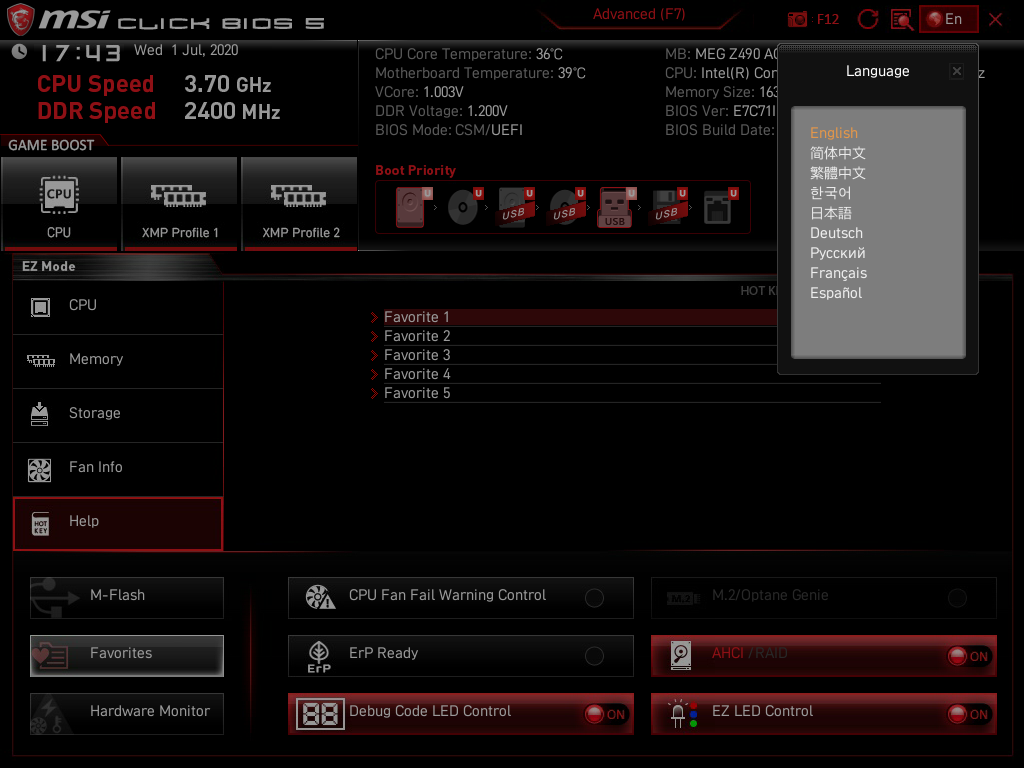Image resolution: width=1024 pixels, height=768 pixels.
Task: Select the USB floppy boot device
Action: (x=668, y=207)
